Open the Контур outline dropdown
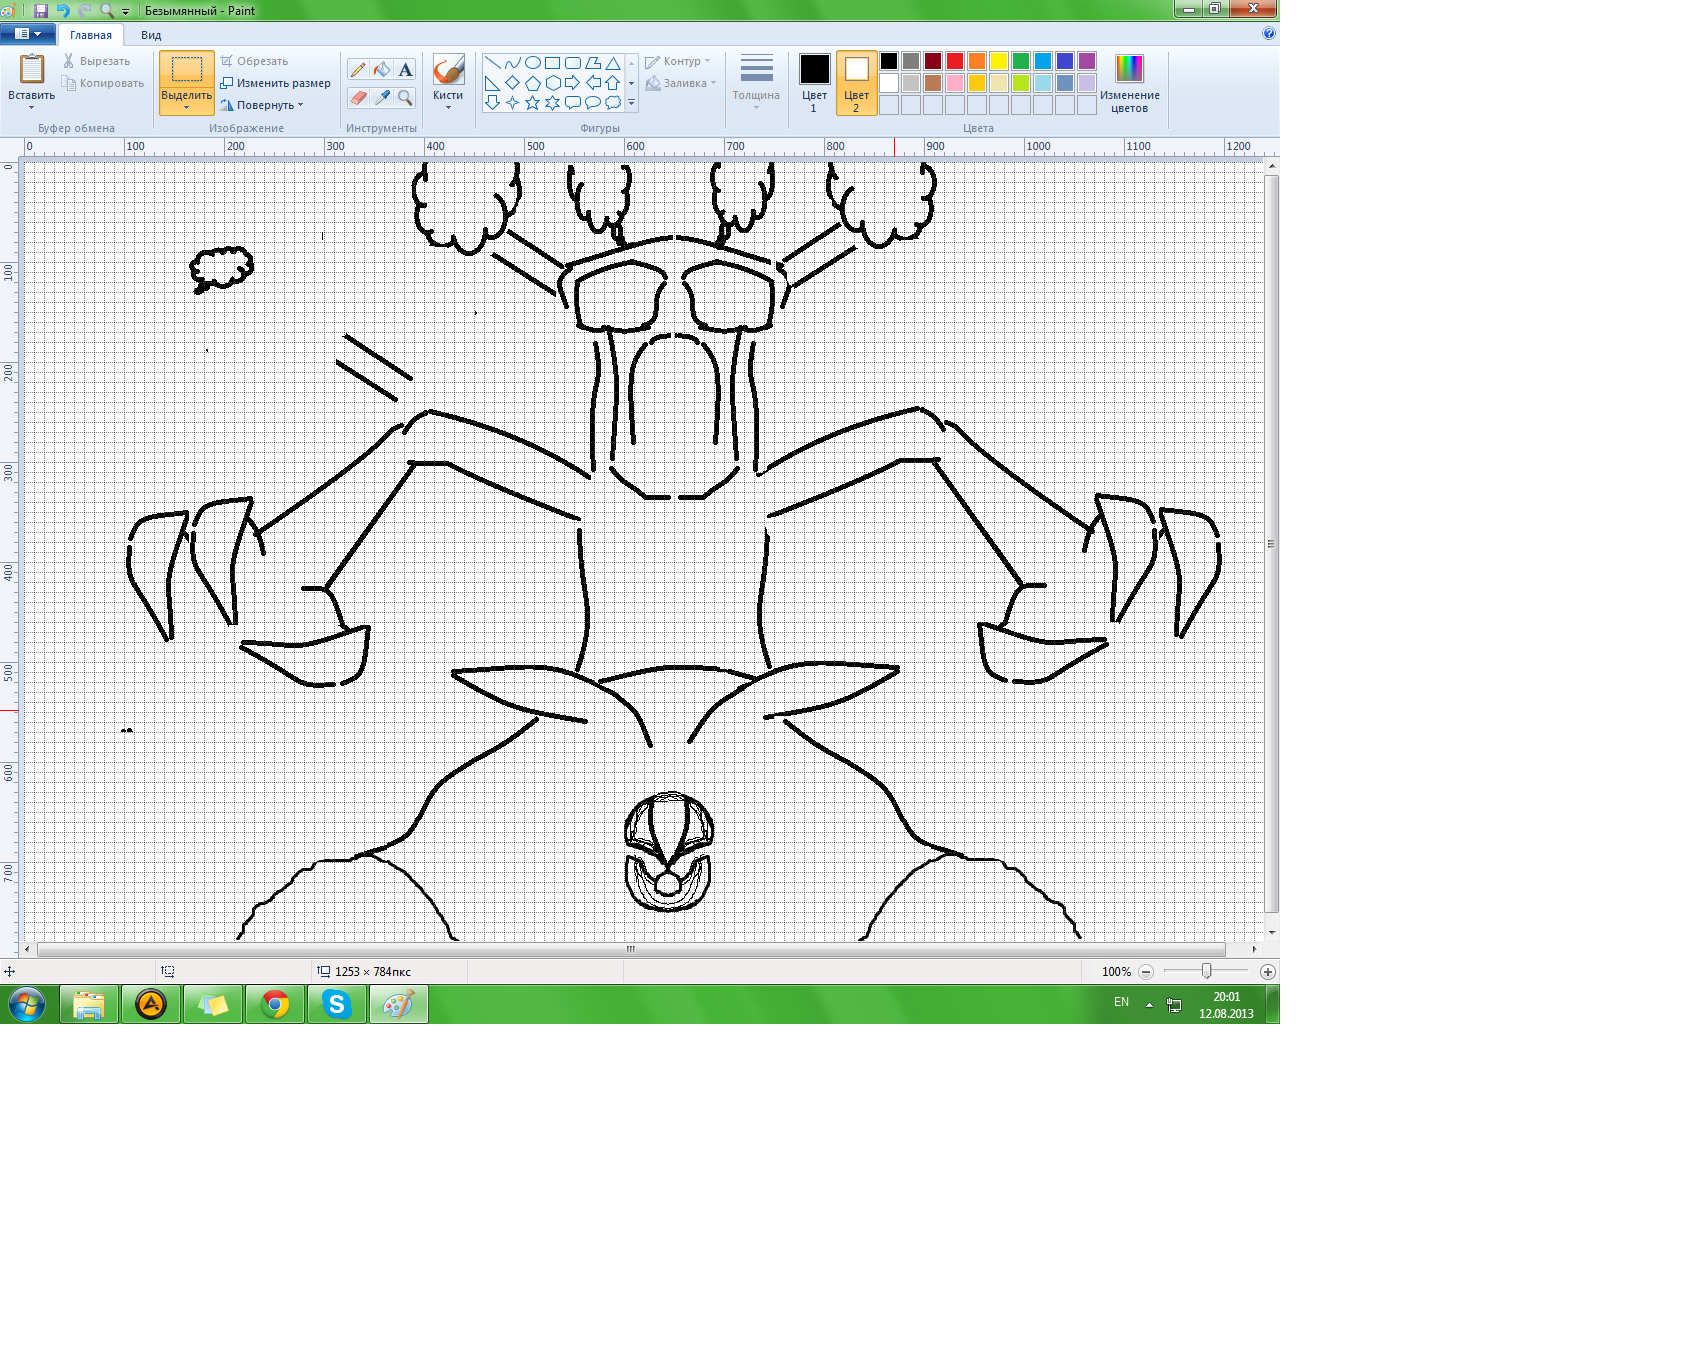This screenshot has height=1350, width=1708. [x=678, y=61]
